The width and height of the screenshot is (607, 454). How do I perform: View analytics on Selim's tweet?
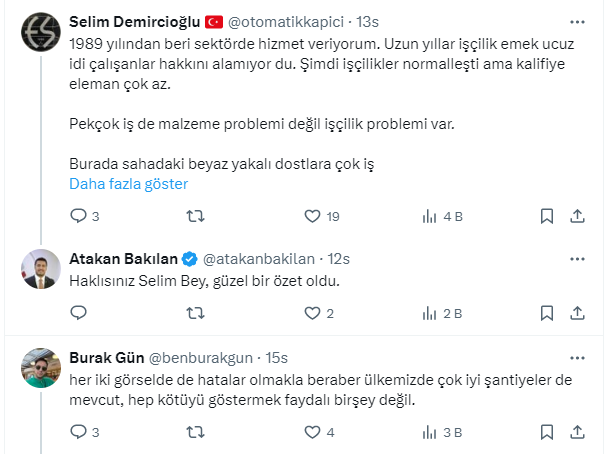tap(430, 215)
